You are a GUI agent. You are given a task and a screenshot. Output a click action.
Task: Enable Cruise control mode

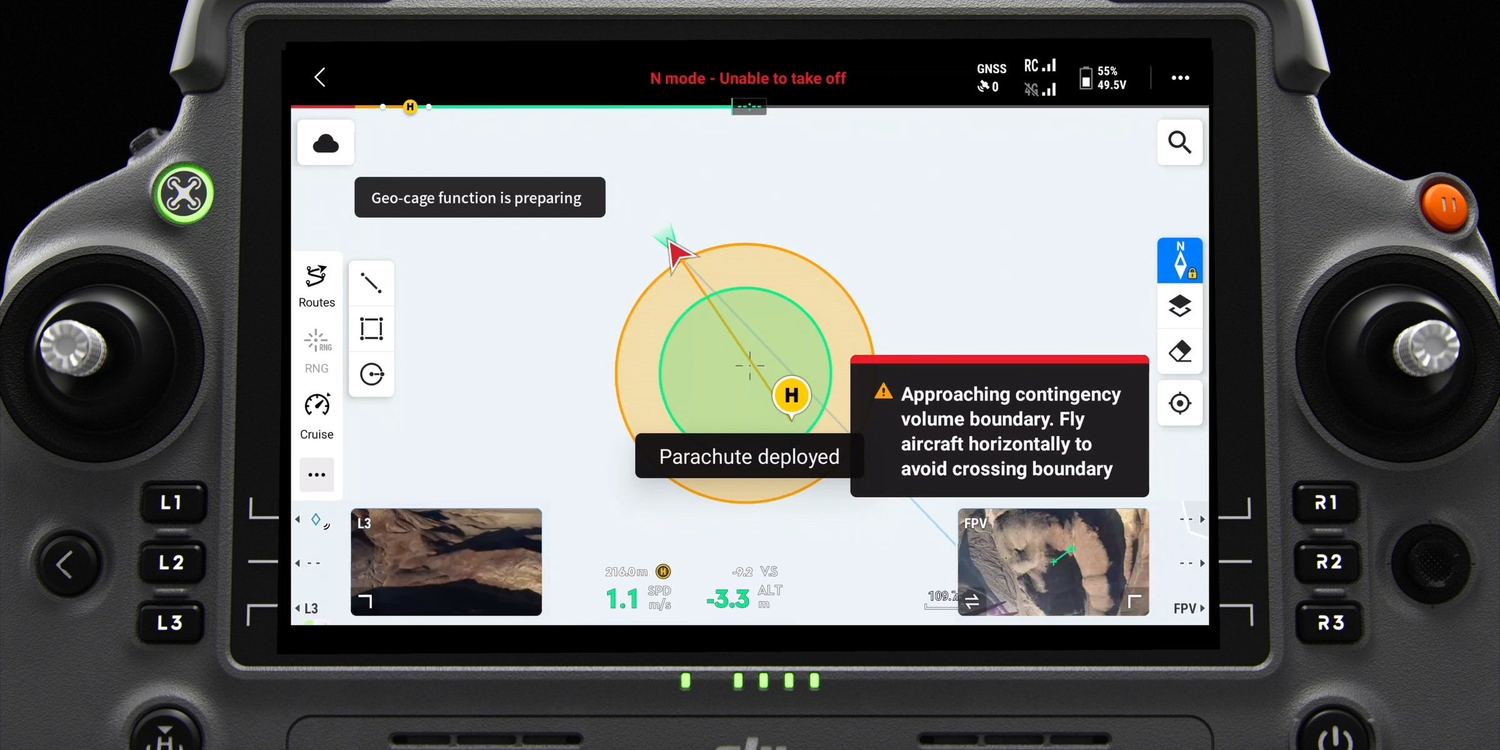pyautogui.click(x=317, y=417)
